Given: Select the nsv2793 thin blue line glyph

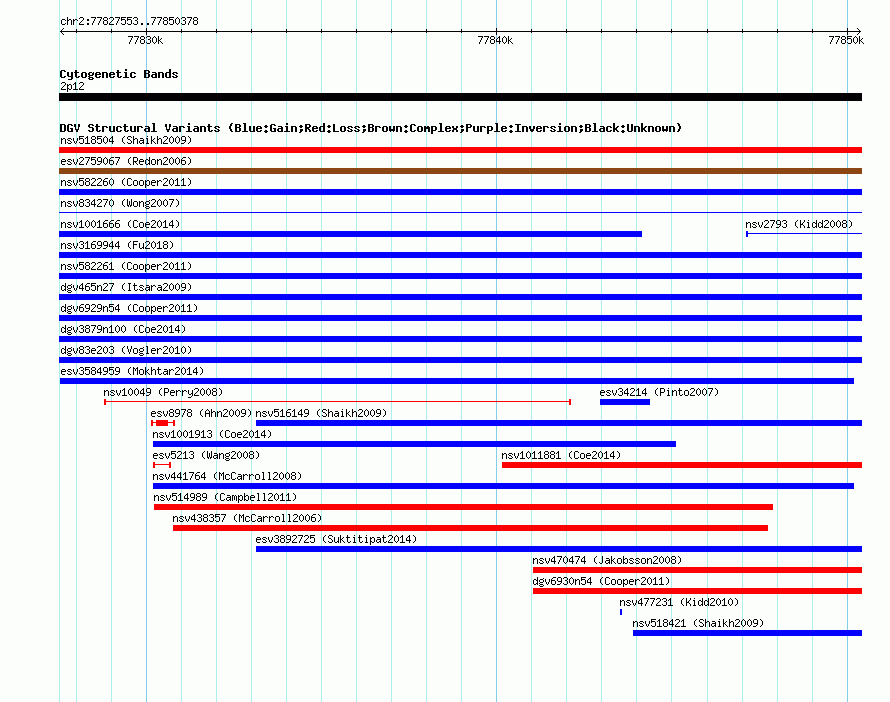Looking at the screenshot, I should tap(804, 234).
